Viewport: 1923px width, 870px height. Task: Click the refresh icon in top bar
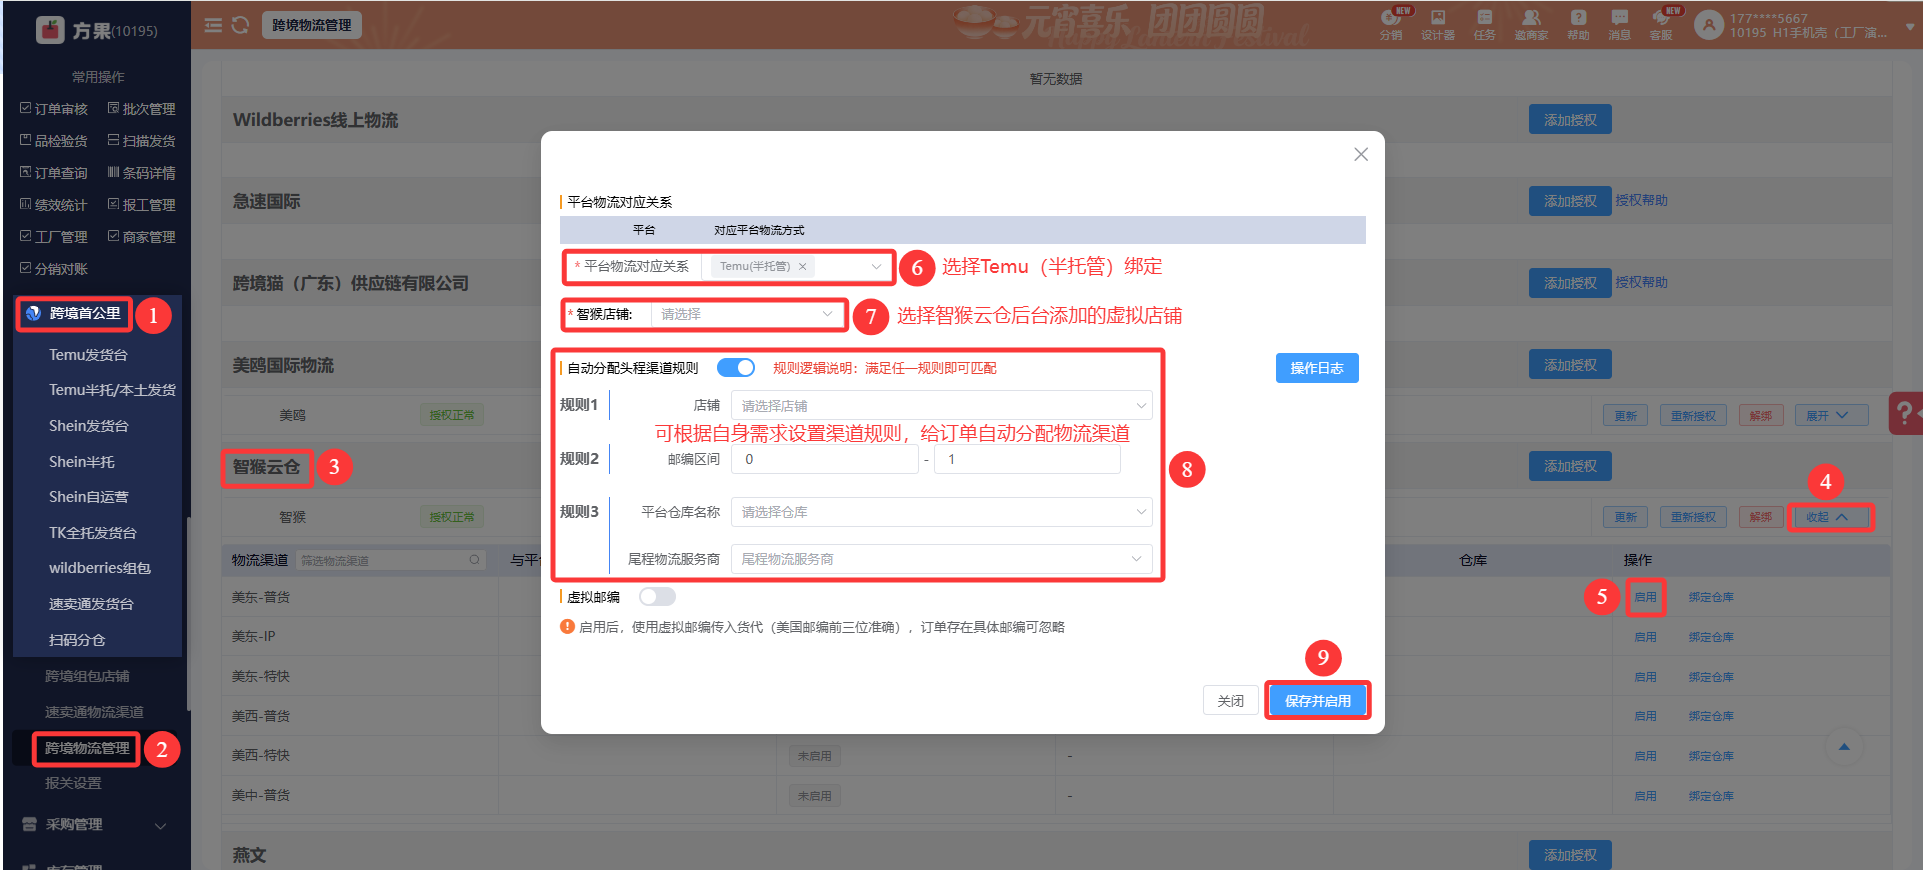point(240,25)
